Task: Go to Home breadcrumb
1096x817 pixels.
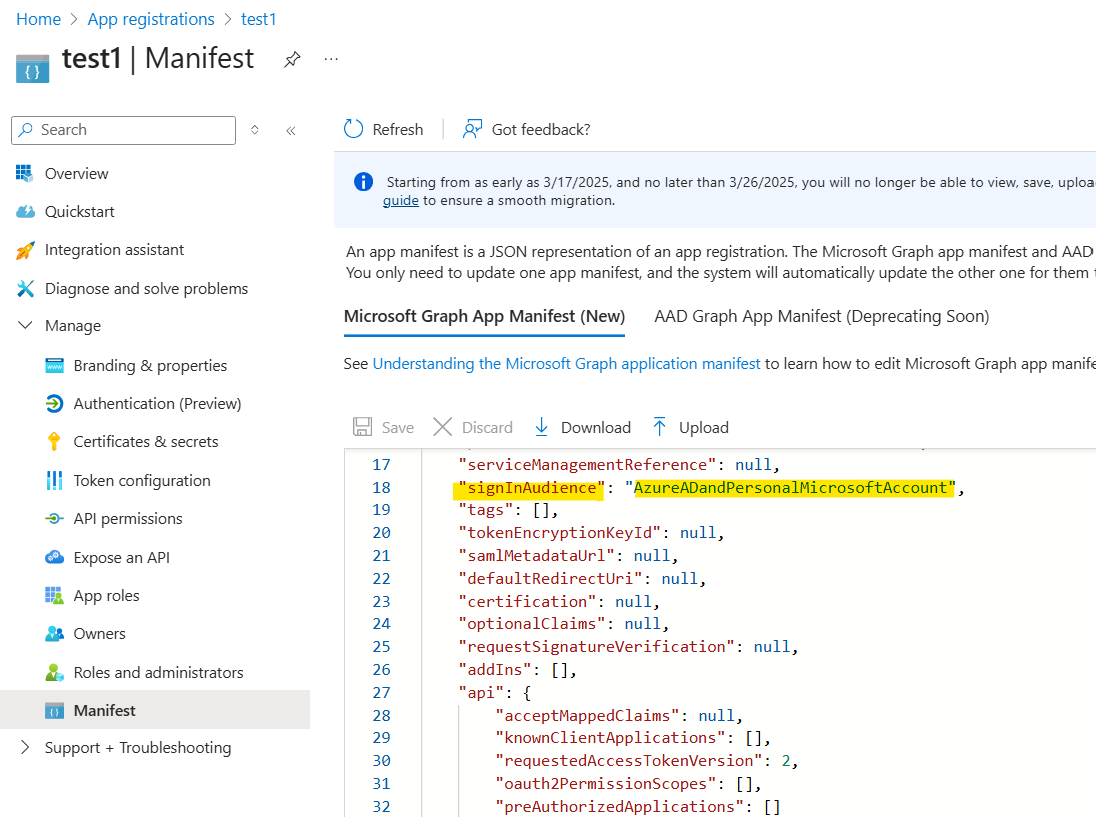Action: 38,20
